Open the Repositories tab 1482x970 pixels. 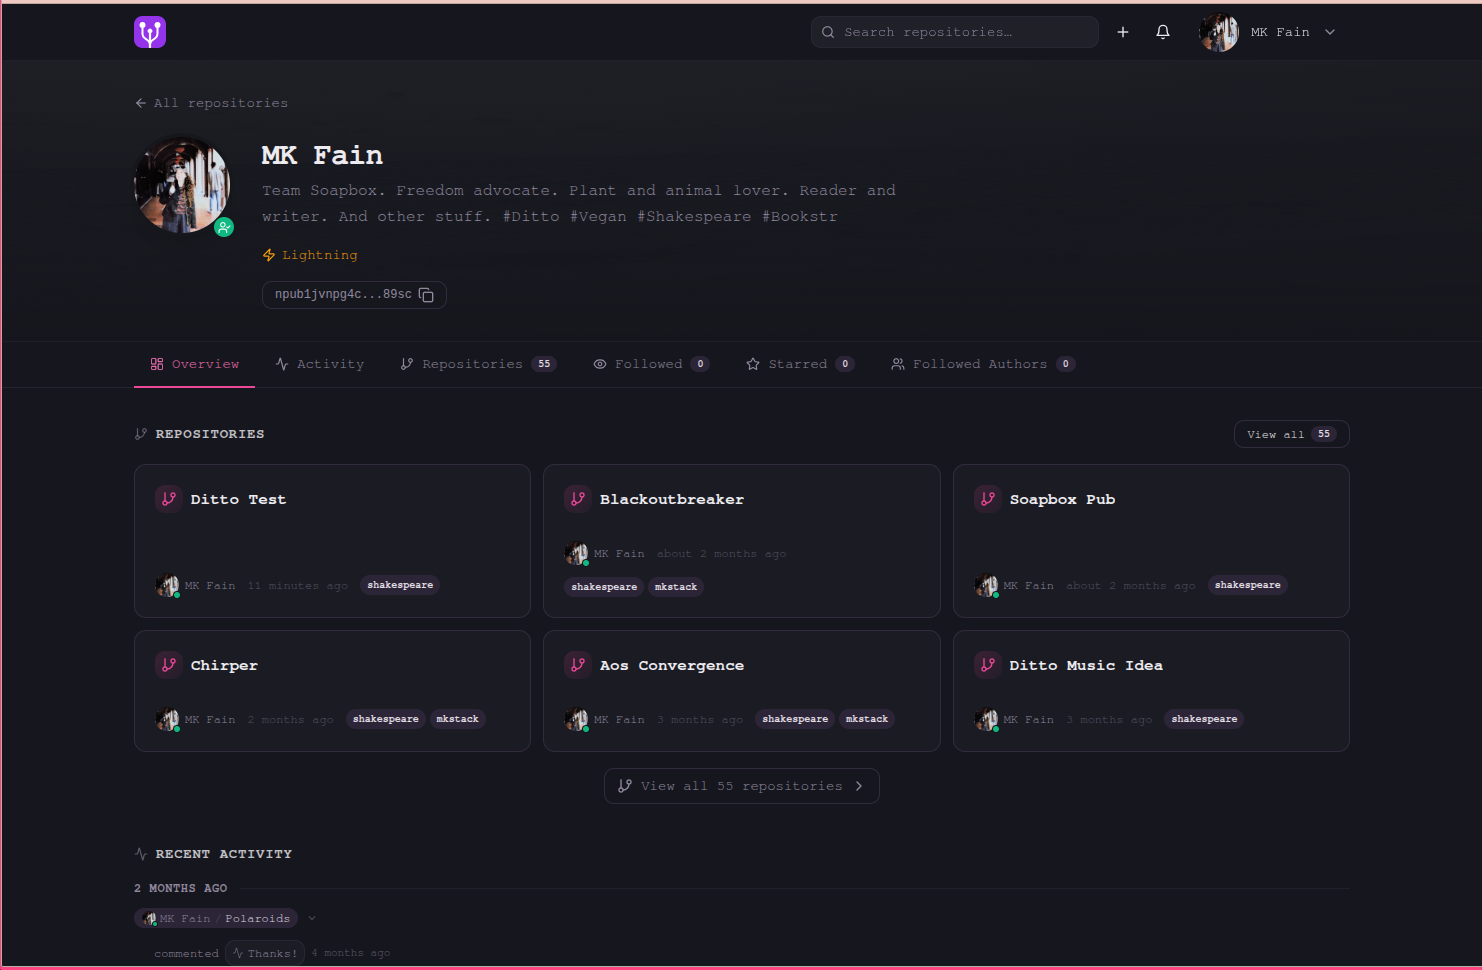click(478, 364)
